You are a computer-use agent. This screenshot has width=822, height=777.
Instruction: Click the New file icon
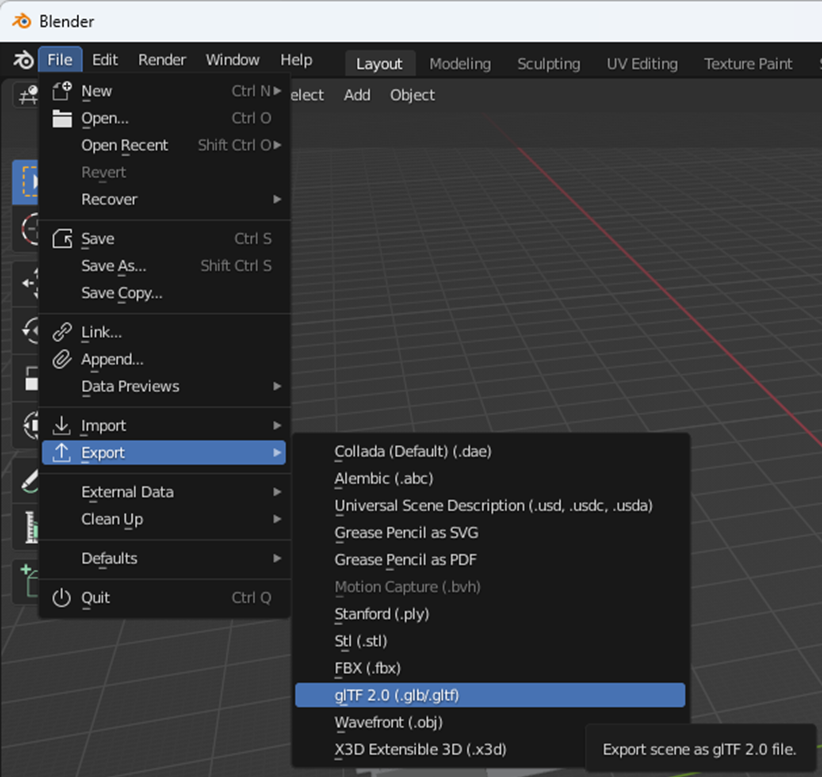coord(63,91)
